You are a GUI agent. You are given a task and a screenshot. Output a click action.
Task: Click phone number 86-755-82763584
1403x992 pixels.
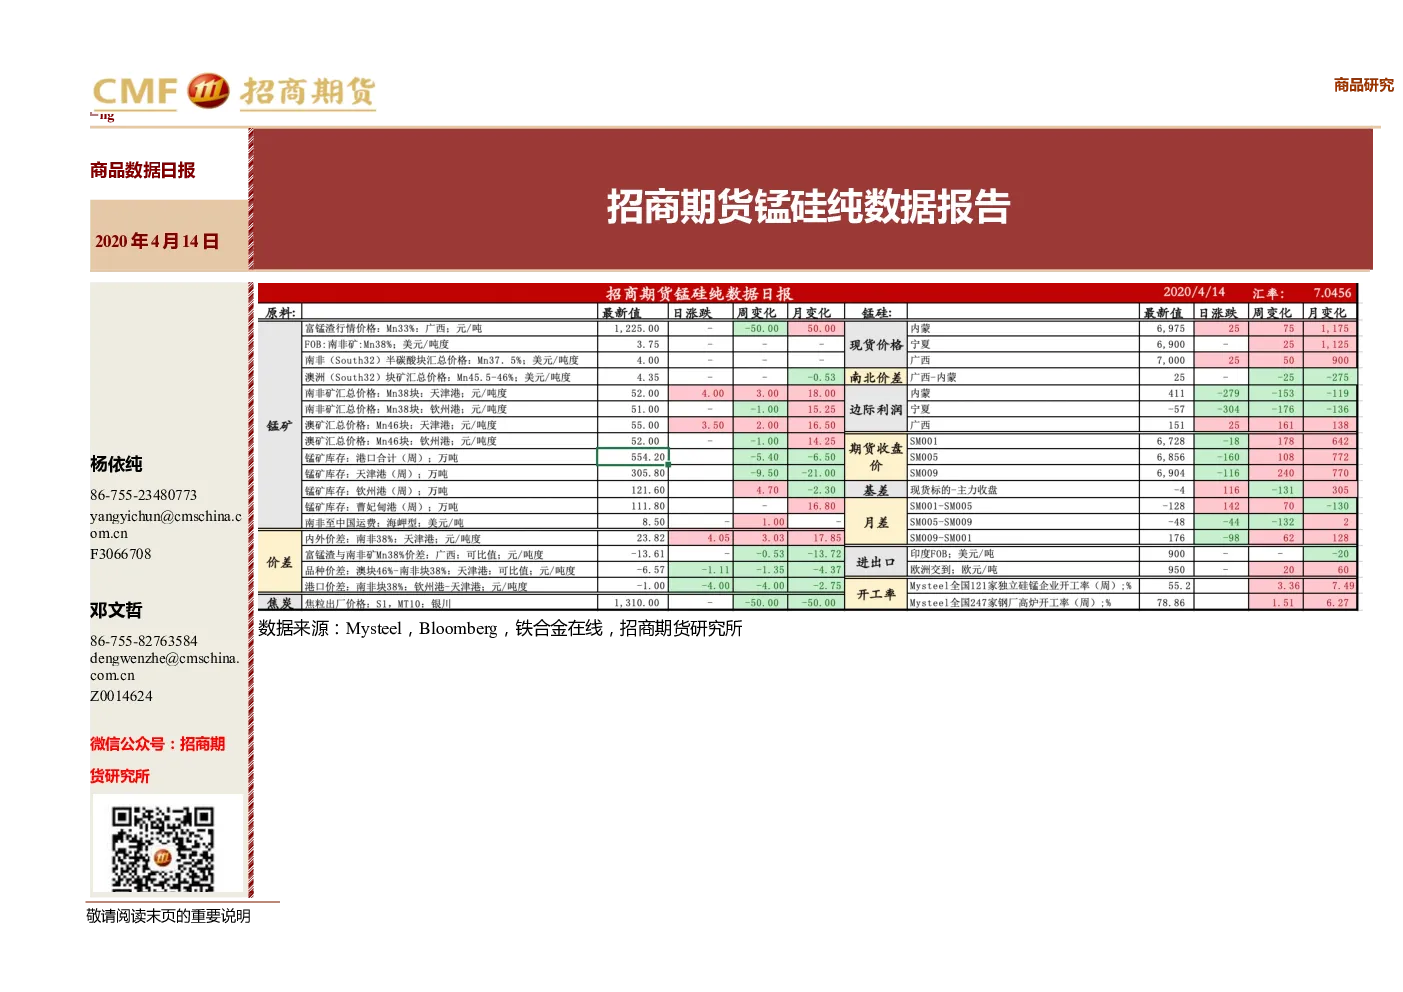pos(144,641)
